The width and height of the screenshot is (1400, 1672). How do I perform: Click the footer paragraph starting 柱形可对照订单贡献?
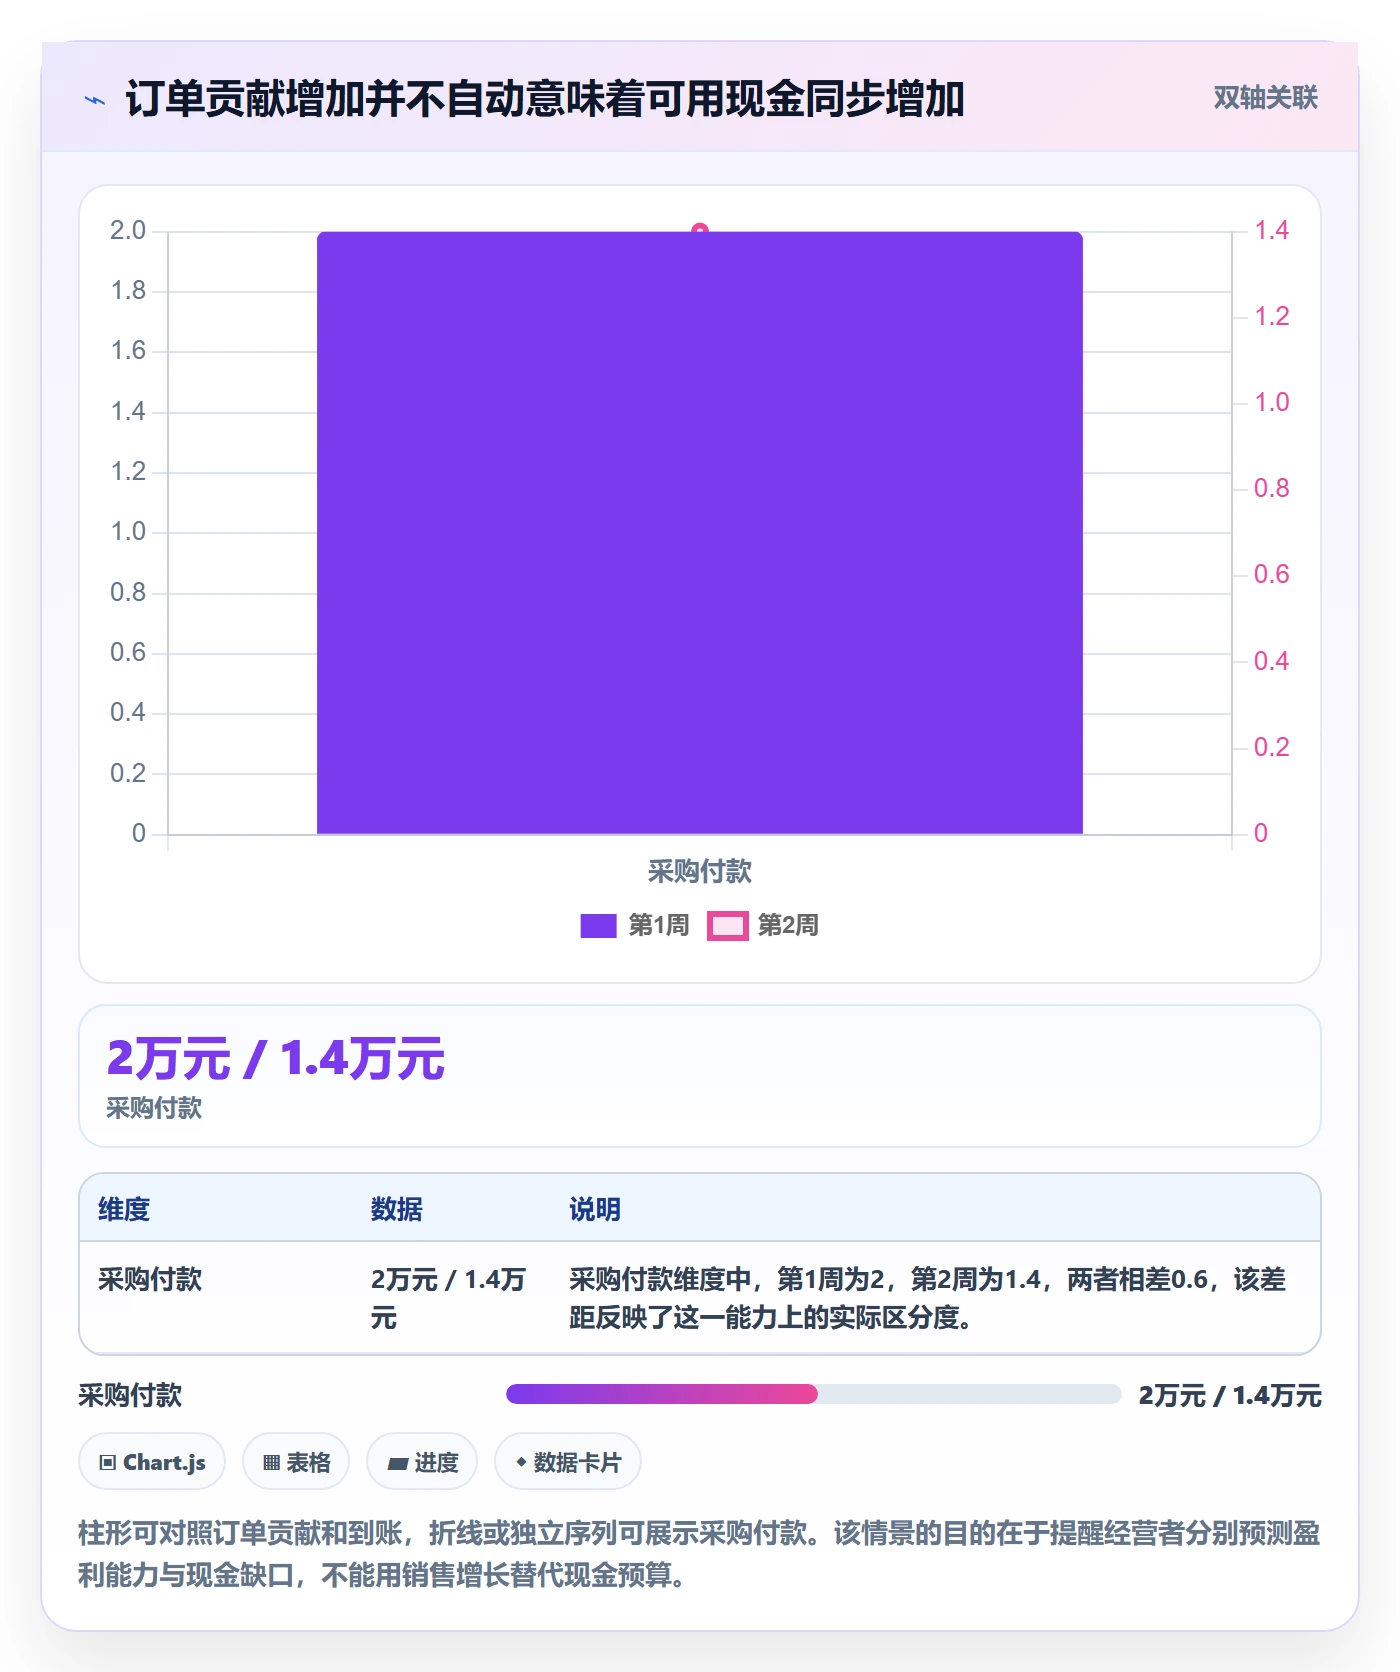coord(699,1554)
